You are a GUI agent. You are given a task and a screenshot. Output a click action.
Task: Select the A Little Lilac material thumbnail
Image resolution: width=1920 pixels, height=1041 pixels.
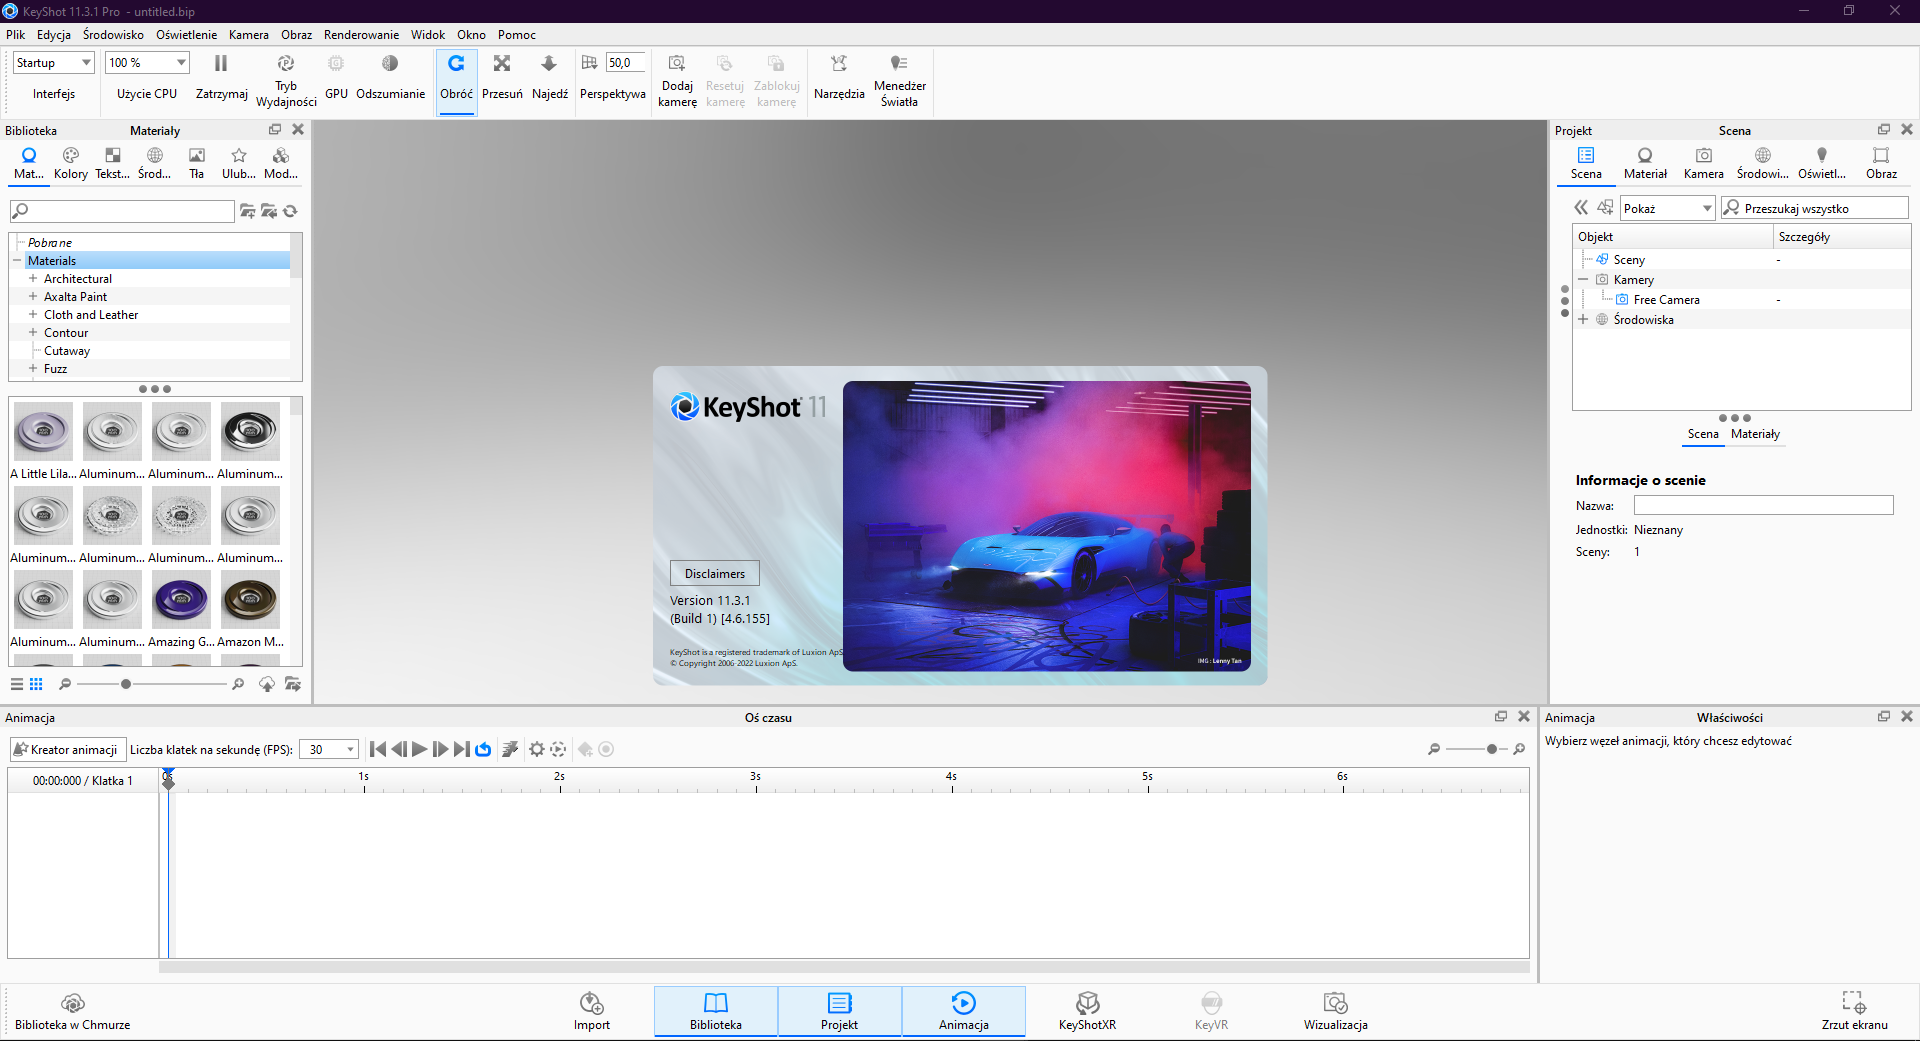(x=43, y=432)
